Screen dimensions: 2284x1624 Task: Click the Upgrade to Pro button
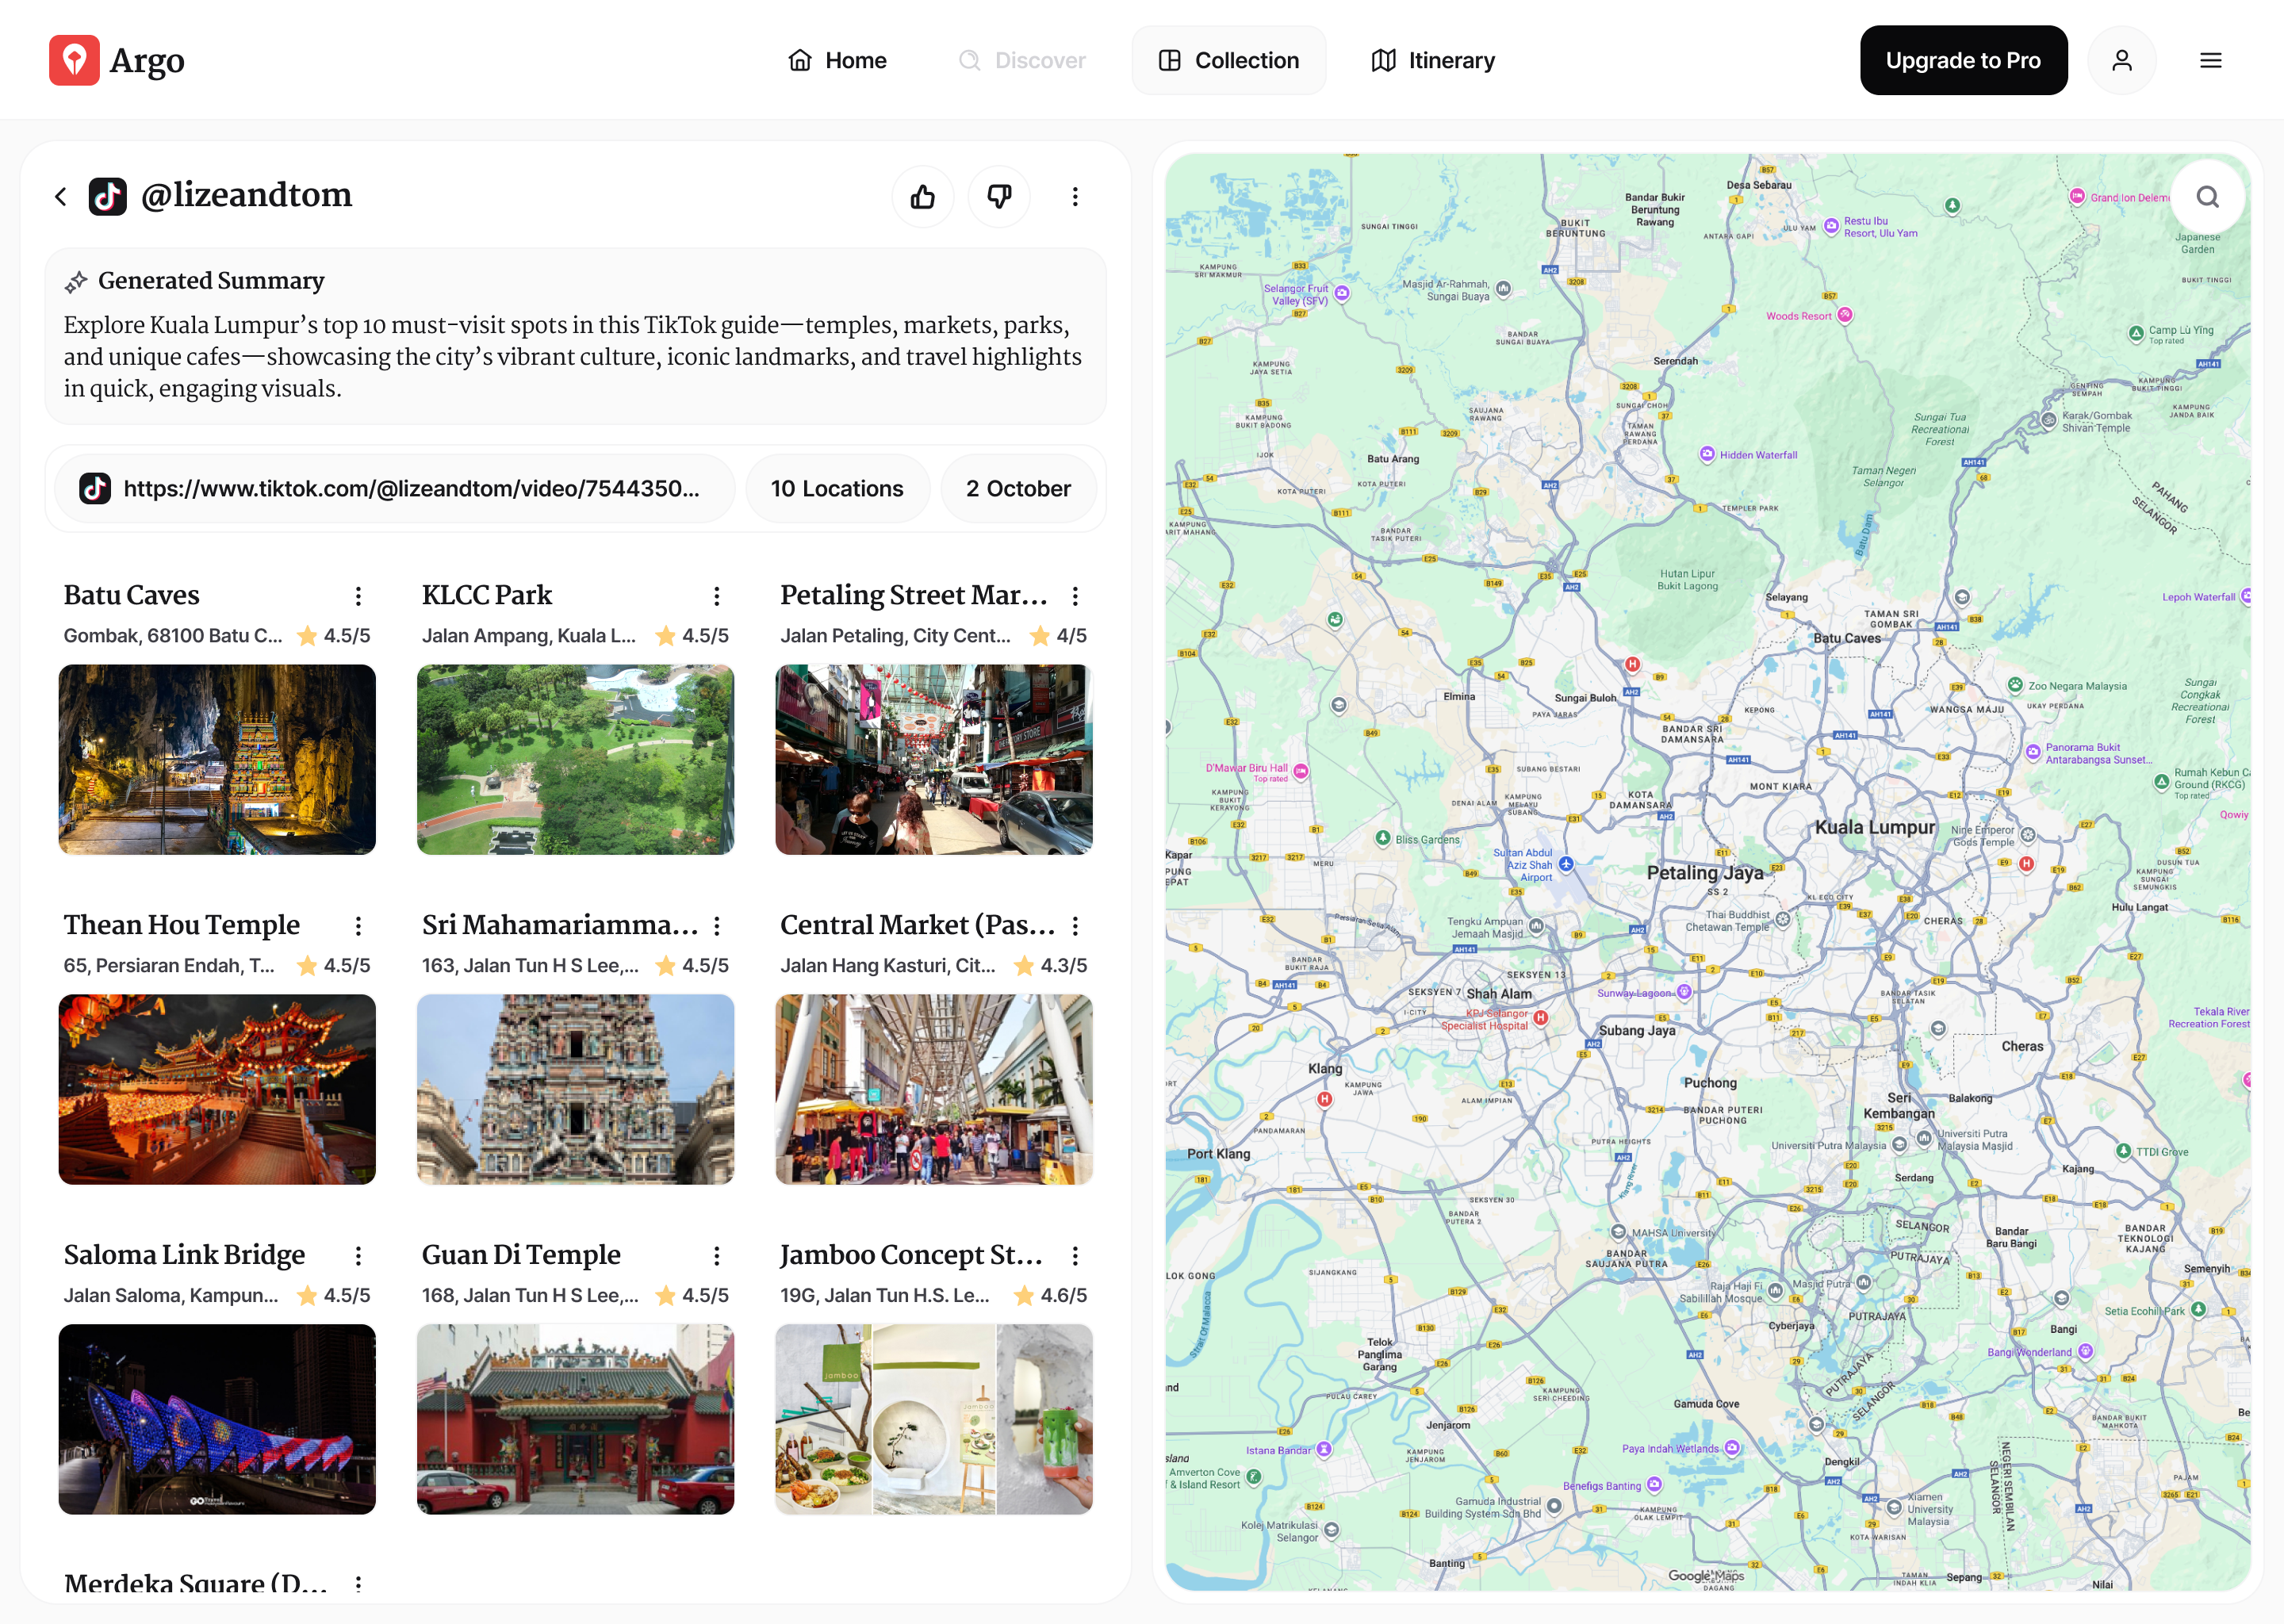click(x=1963, y=60)
